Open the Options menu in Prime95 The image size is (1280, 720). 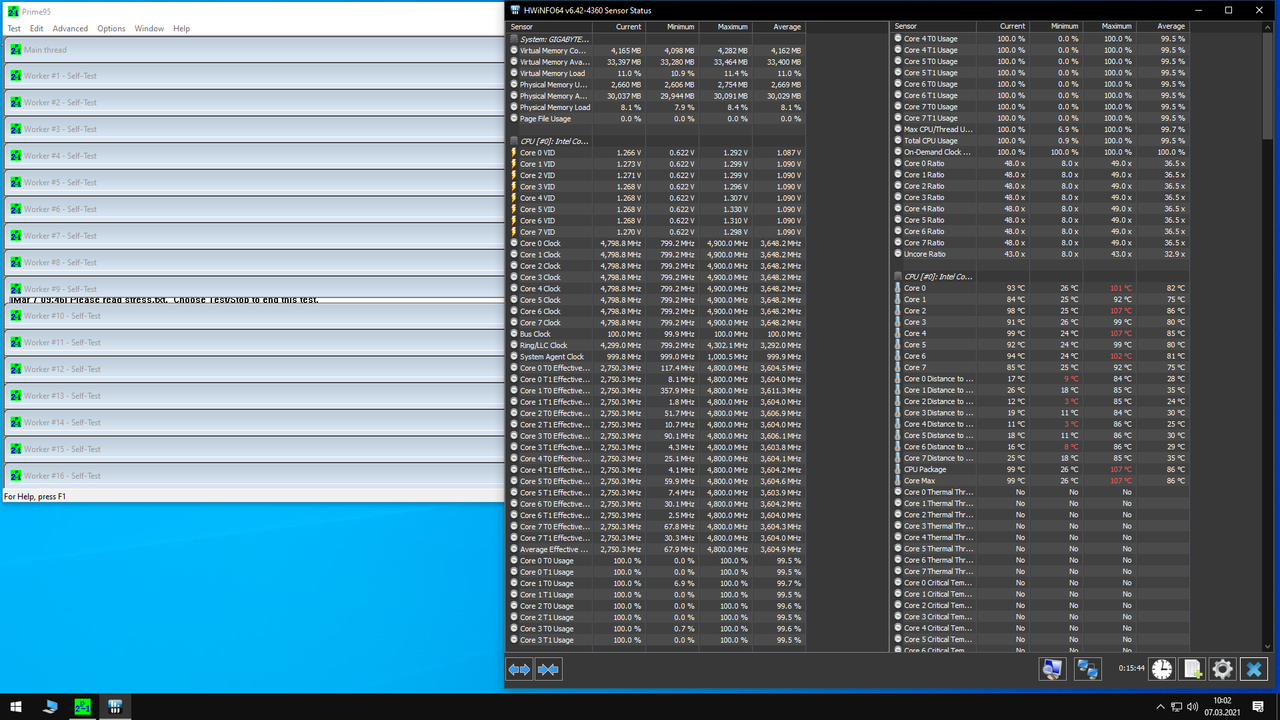tap(111, 29)
